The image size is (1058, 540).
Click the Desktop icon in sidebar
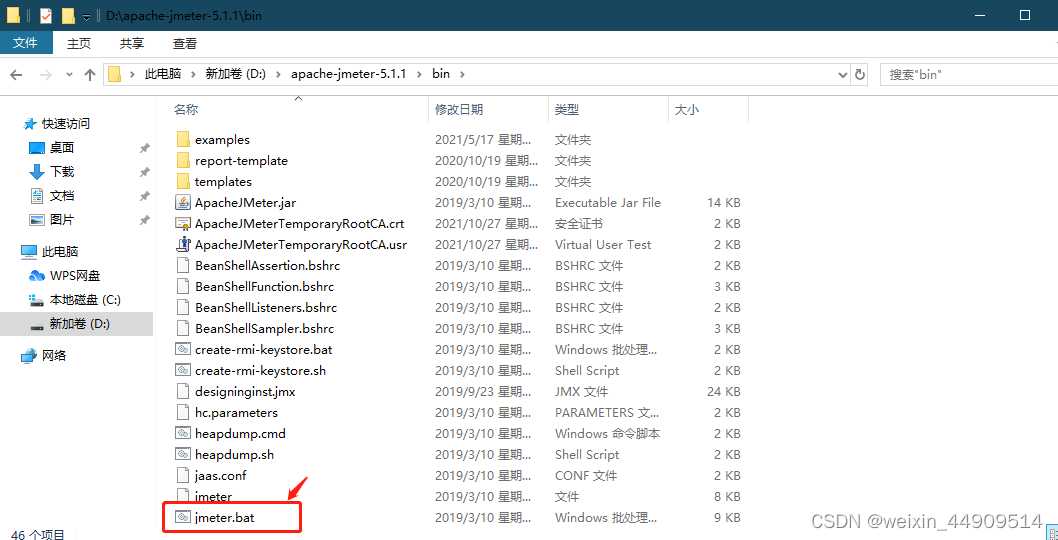pyautogui.click(x=36, y=148)
